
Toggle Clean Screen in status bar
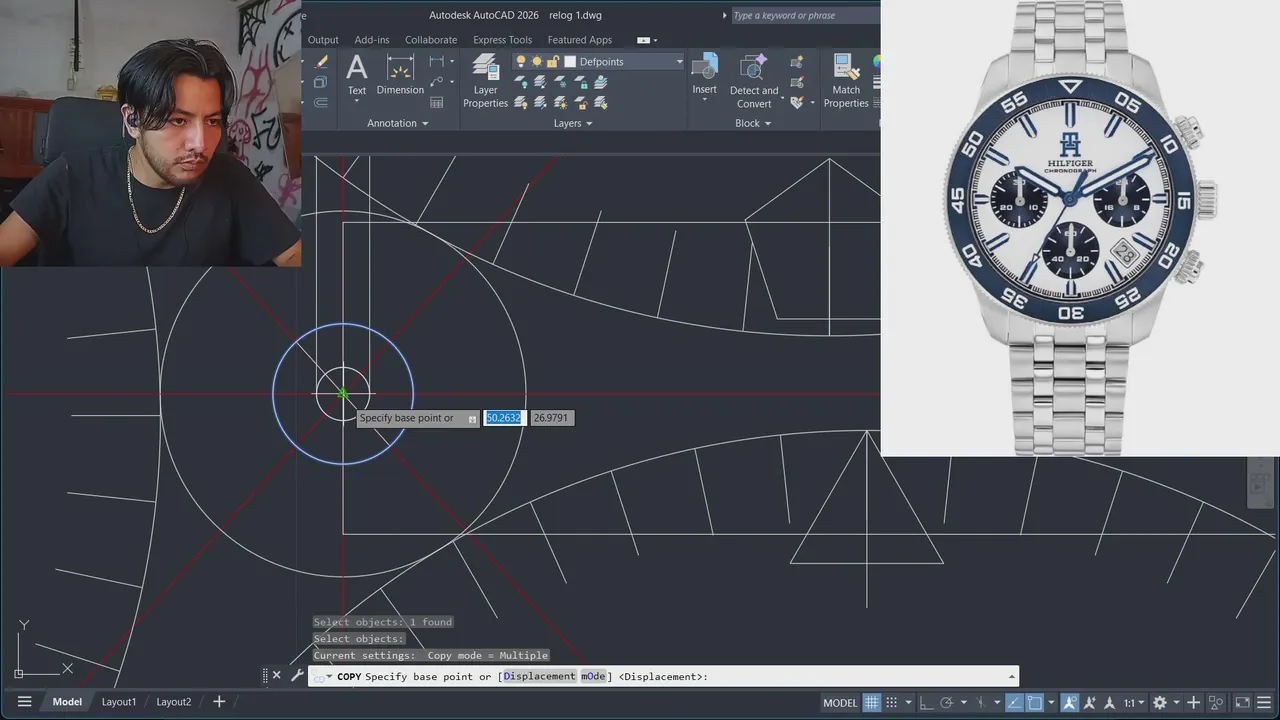click(1242, 702)
